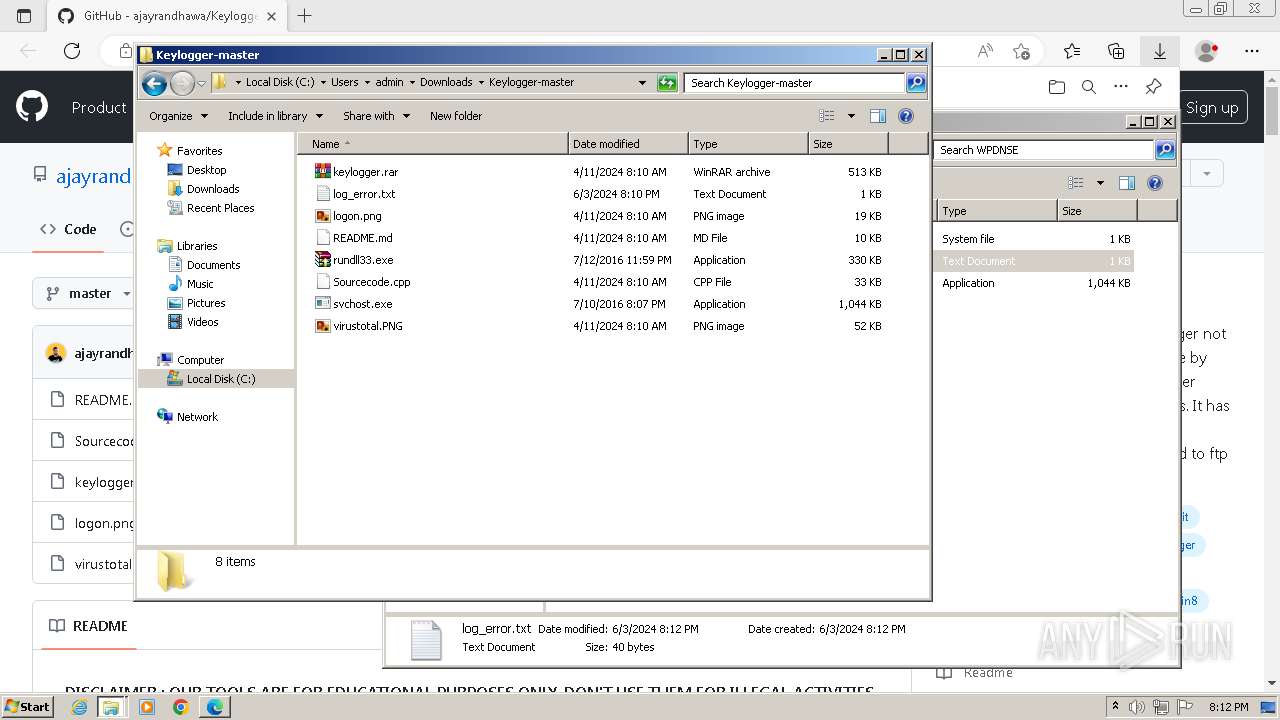
Task: Open the master branch dropdown on GitHub
Action: pos(88,294)
